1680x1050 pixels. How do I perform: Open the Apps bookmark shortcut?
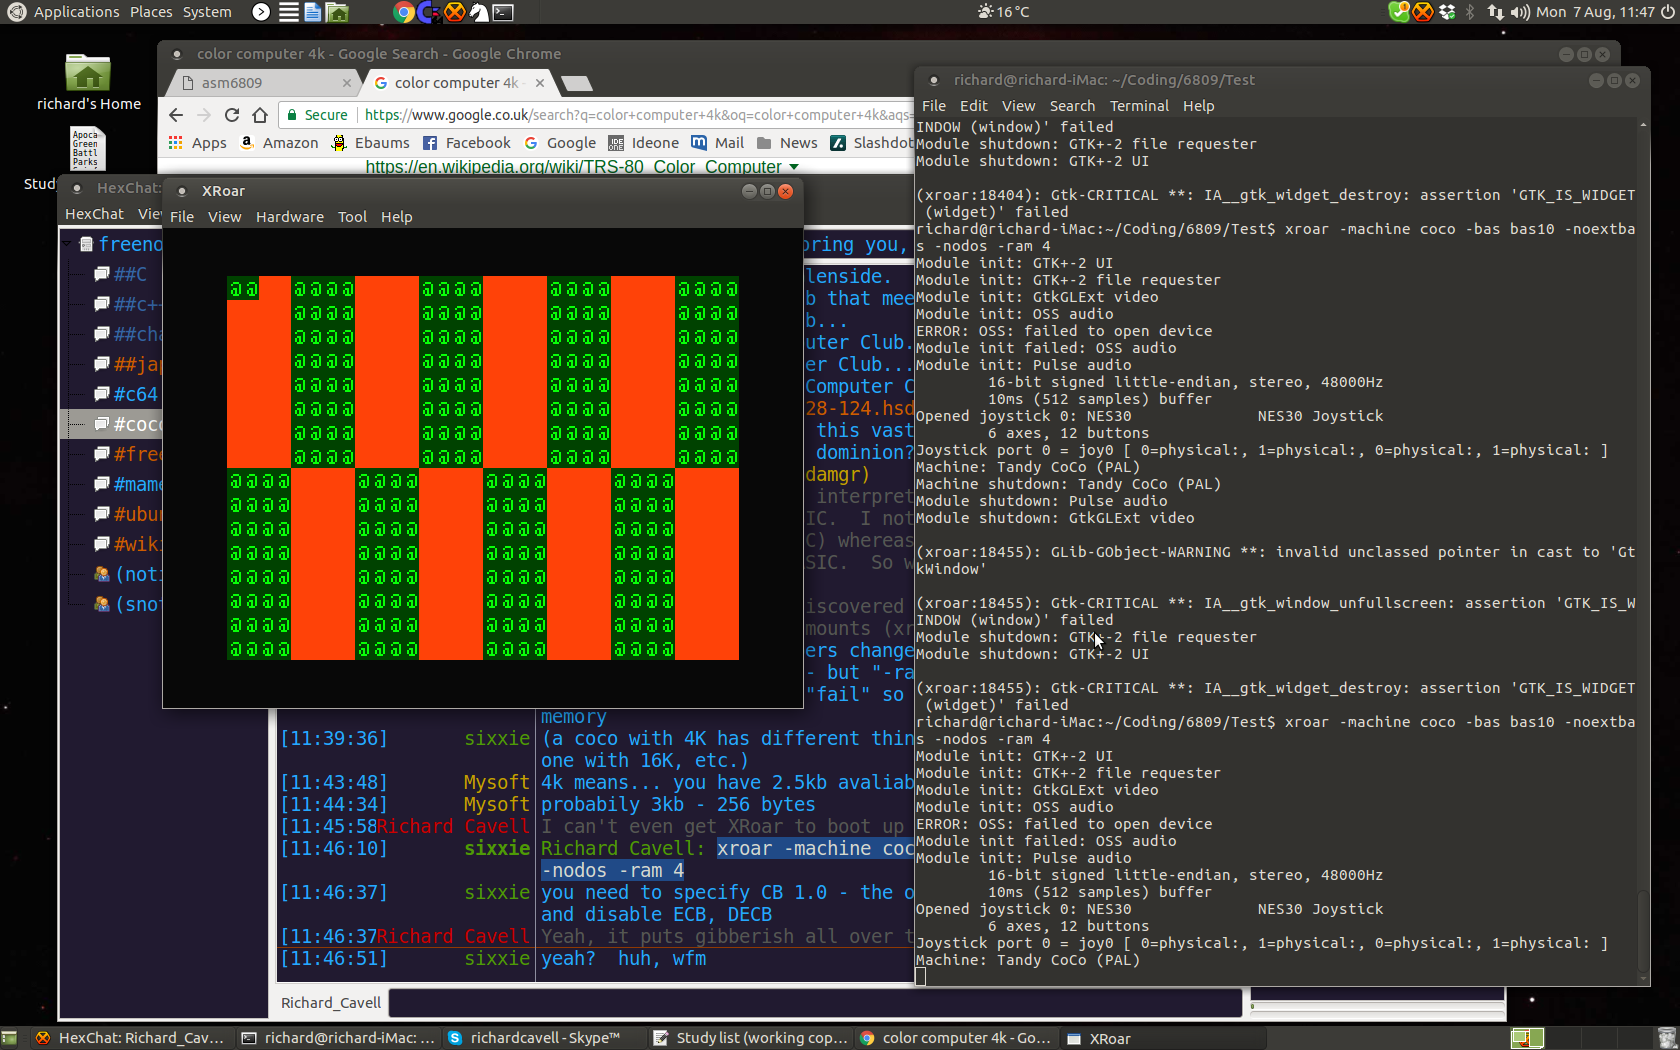[x=198, y=143]
